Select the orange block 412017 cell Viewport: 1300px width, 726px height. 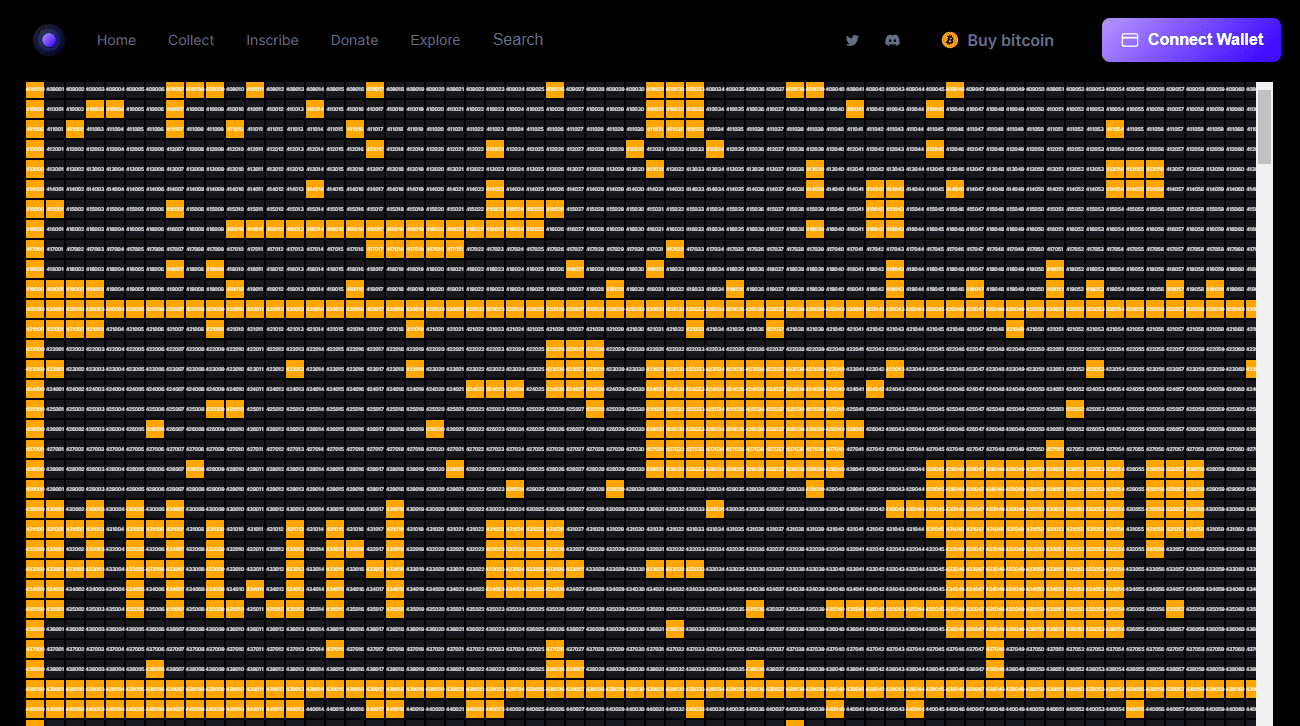375,149
